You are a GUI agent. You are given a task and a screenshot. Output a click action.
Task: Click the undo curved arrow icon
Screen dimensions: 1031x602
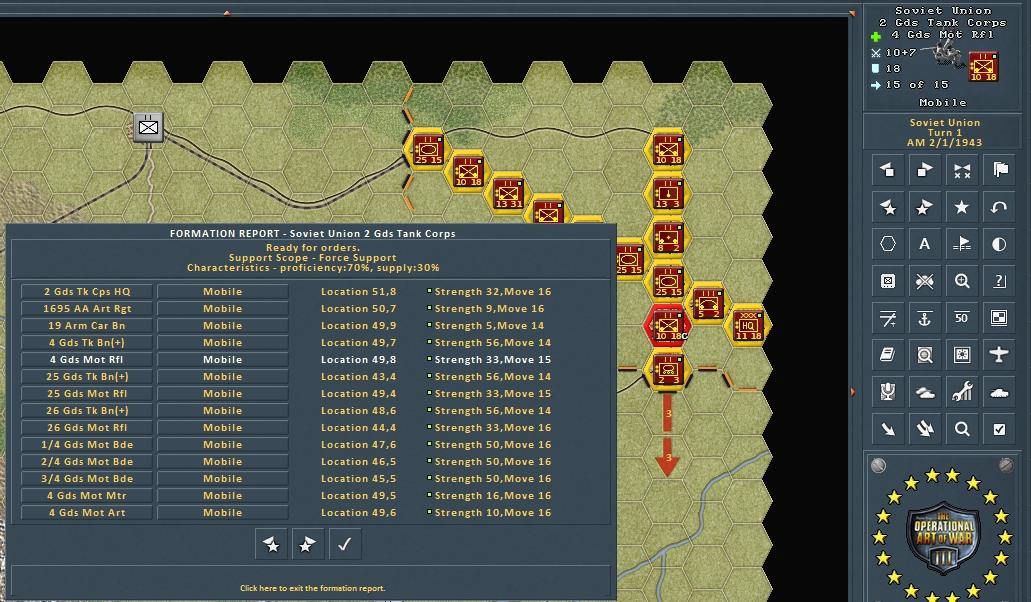[x=999, y=208]
